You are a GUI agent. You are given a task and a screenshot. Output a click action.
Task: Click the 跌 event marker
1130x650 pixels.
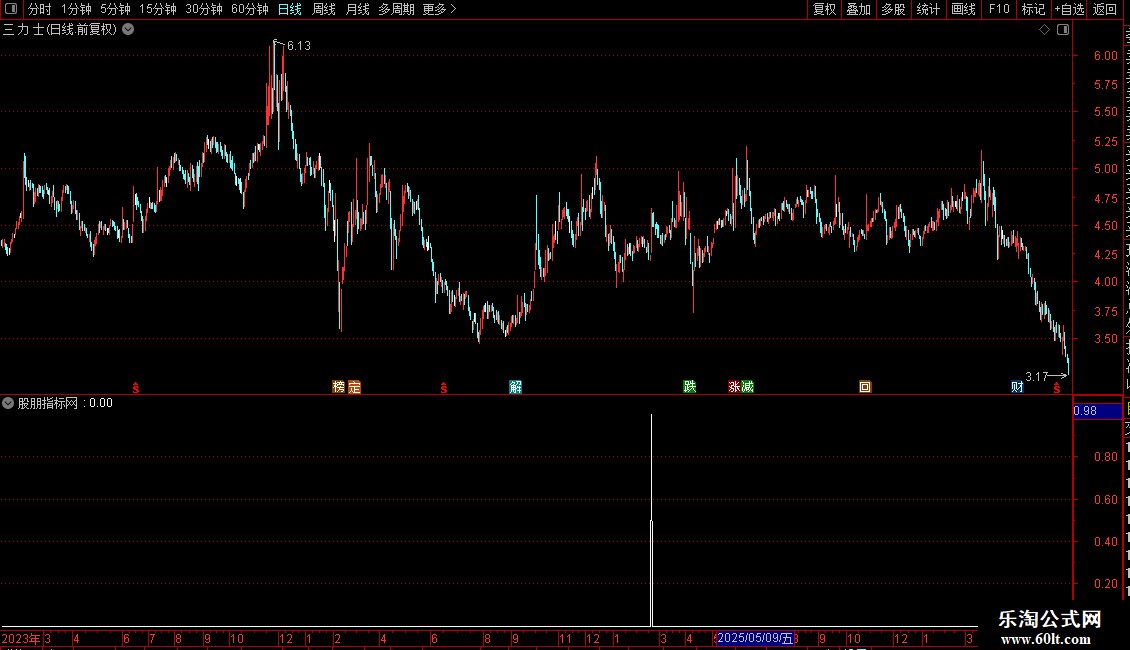(690, 387)
